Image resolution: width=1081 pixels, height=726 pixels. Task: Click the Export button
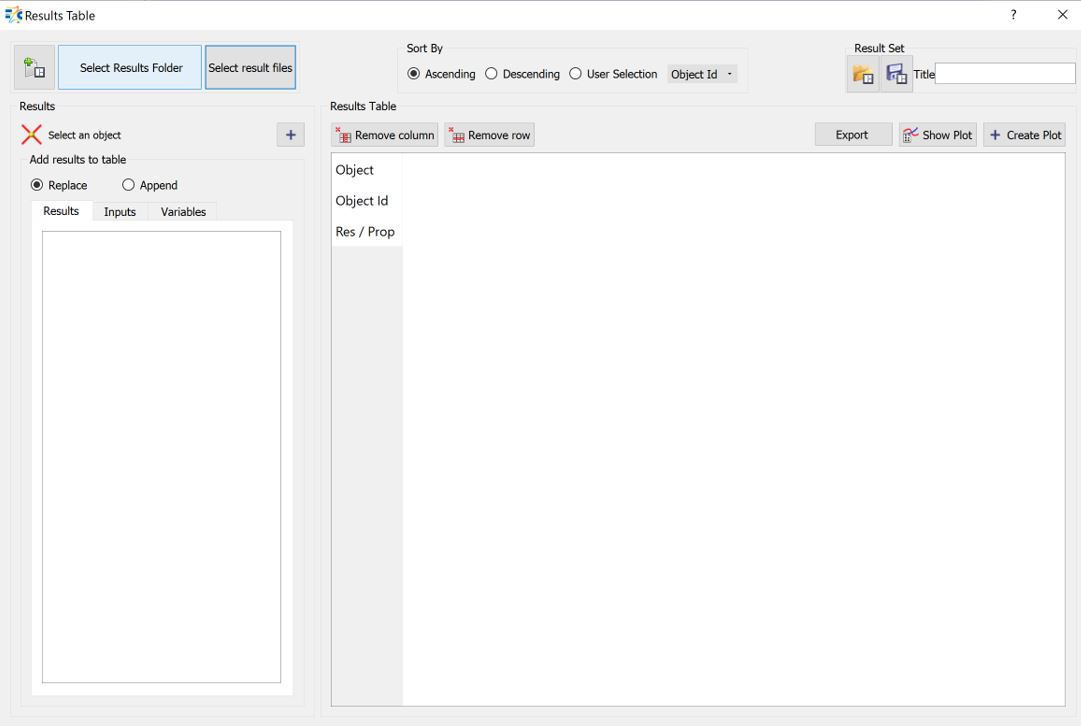[x=852, y=135]
